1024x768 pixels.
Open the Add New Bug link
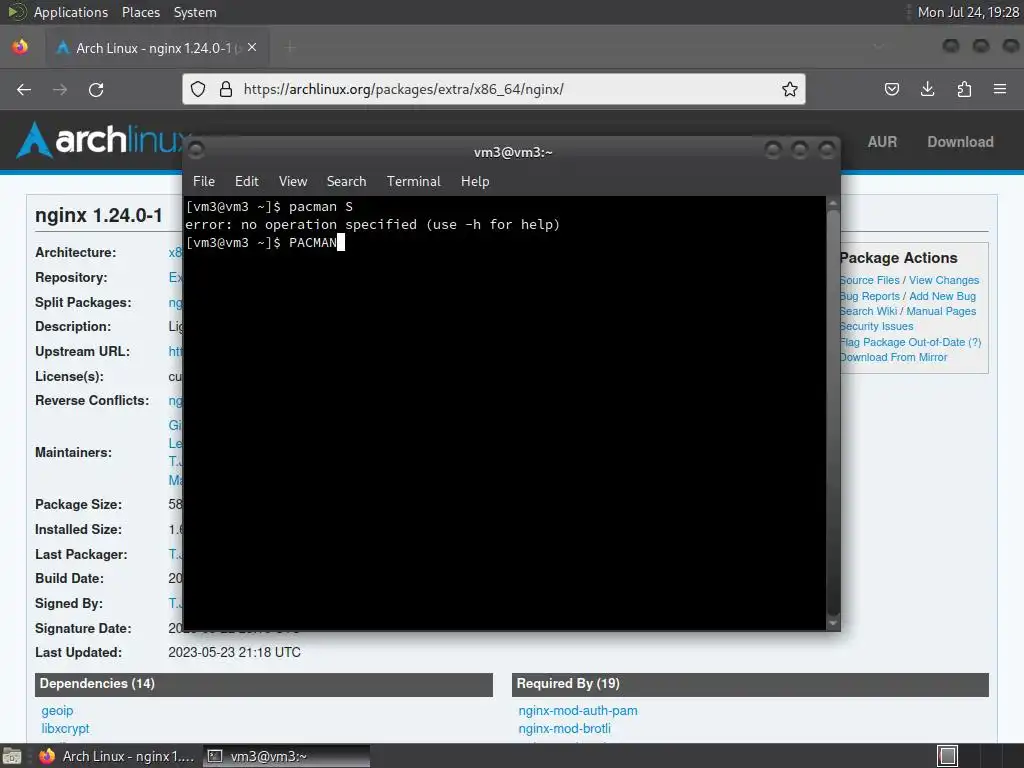[x=942, y=296]
